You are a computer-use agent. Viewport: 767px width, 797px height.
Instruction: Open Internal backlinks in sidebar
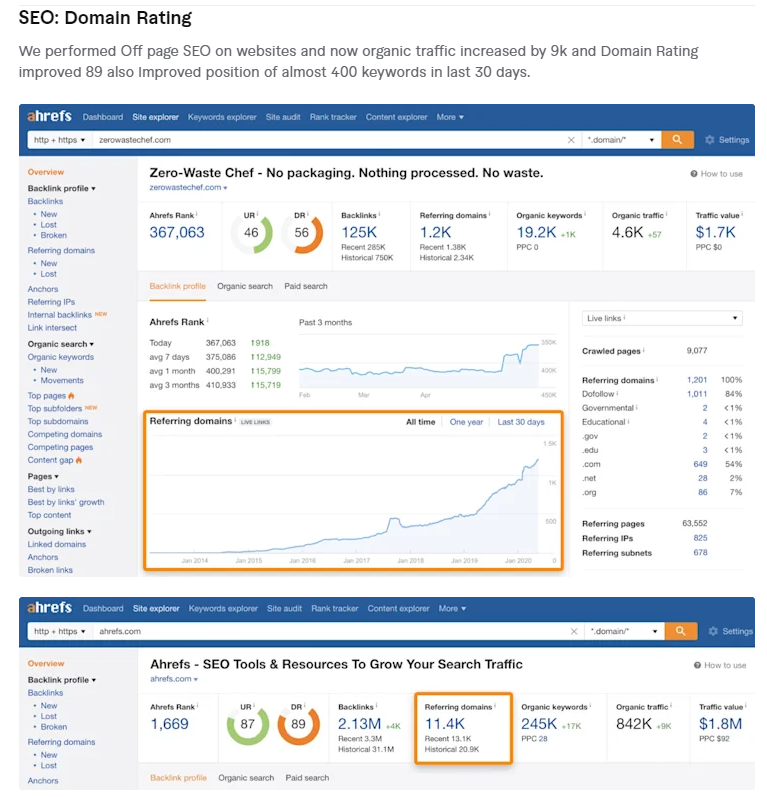[59, 315]
